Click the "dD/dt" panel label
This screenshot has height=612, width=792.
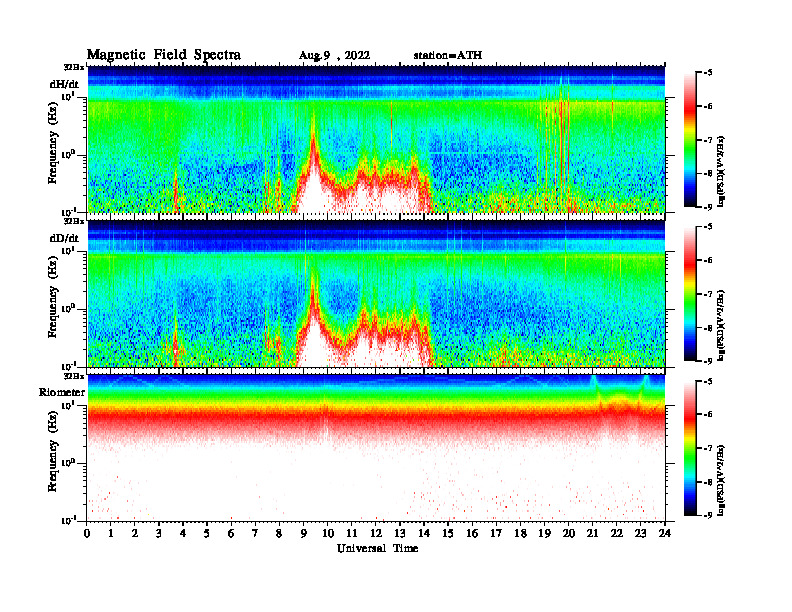point(64,238)
